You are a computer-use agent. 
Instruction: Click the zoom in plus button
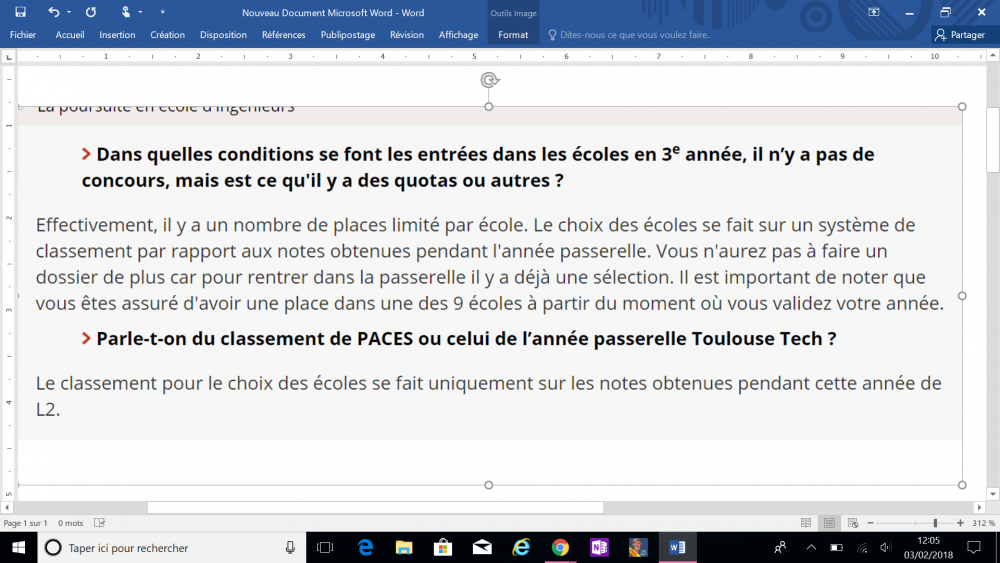point(960,523)
